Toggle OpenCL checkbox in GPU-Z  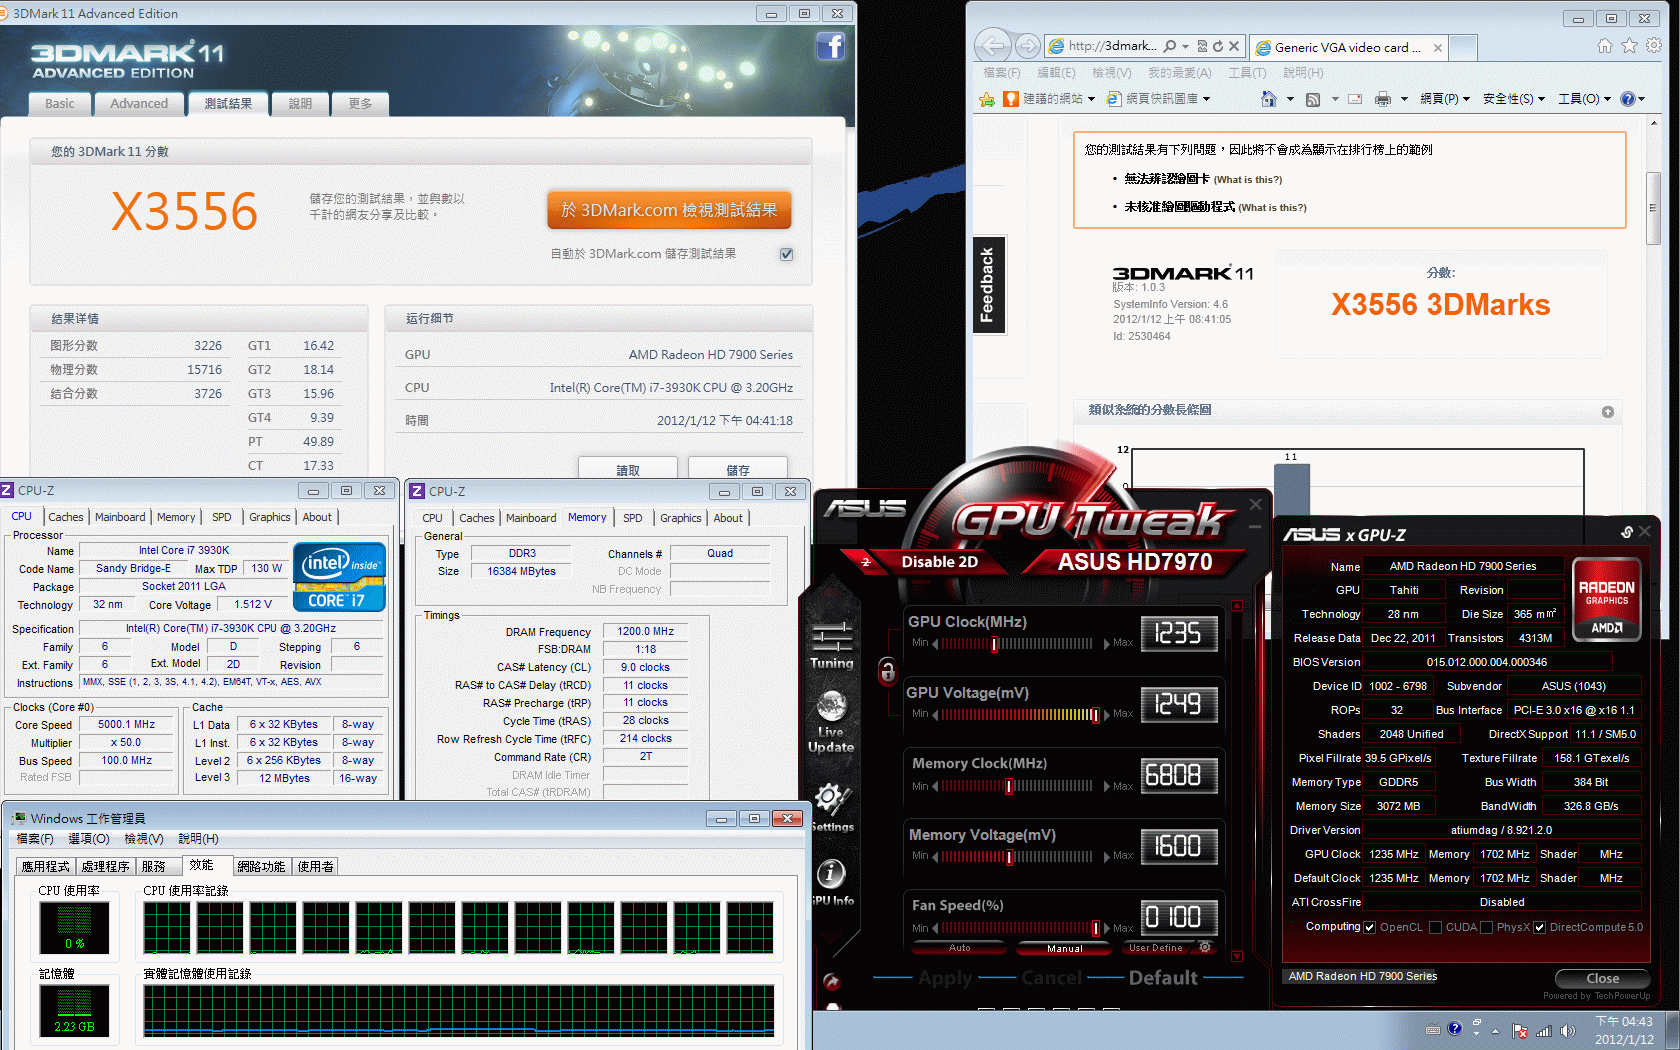click(1370, 927)
